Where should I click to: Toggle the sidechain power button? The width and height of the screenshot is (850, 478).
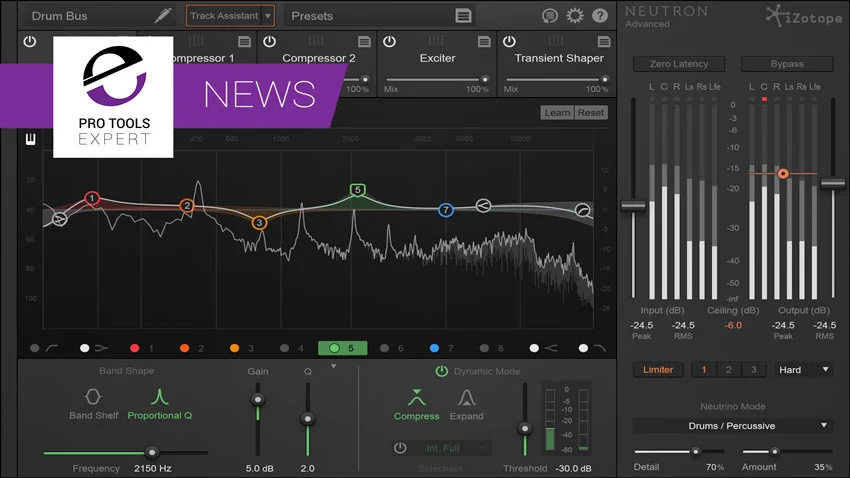pos(400,448)
